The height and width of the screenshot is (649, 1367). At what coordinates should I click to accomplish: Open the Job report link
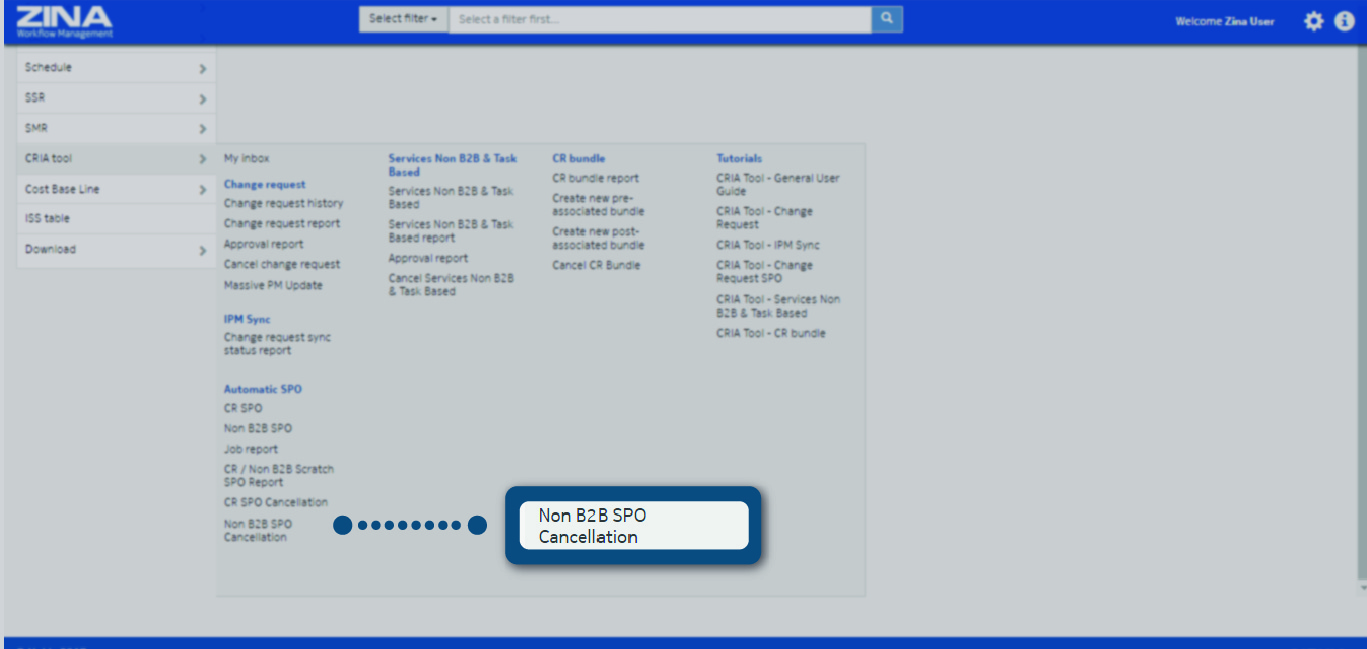251,449
